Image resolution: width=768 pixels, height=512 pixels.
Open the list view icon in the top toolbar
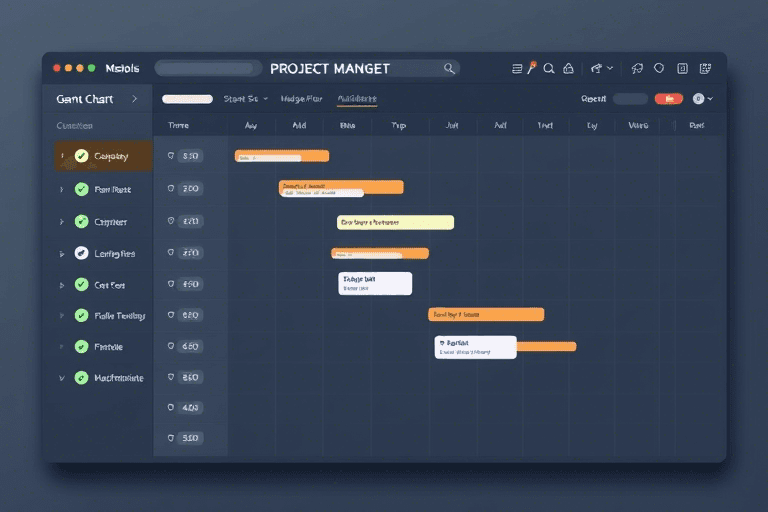[x=517, y=68]
